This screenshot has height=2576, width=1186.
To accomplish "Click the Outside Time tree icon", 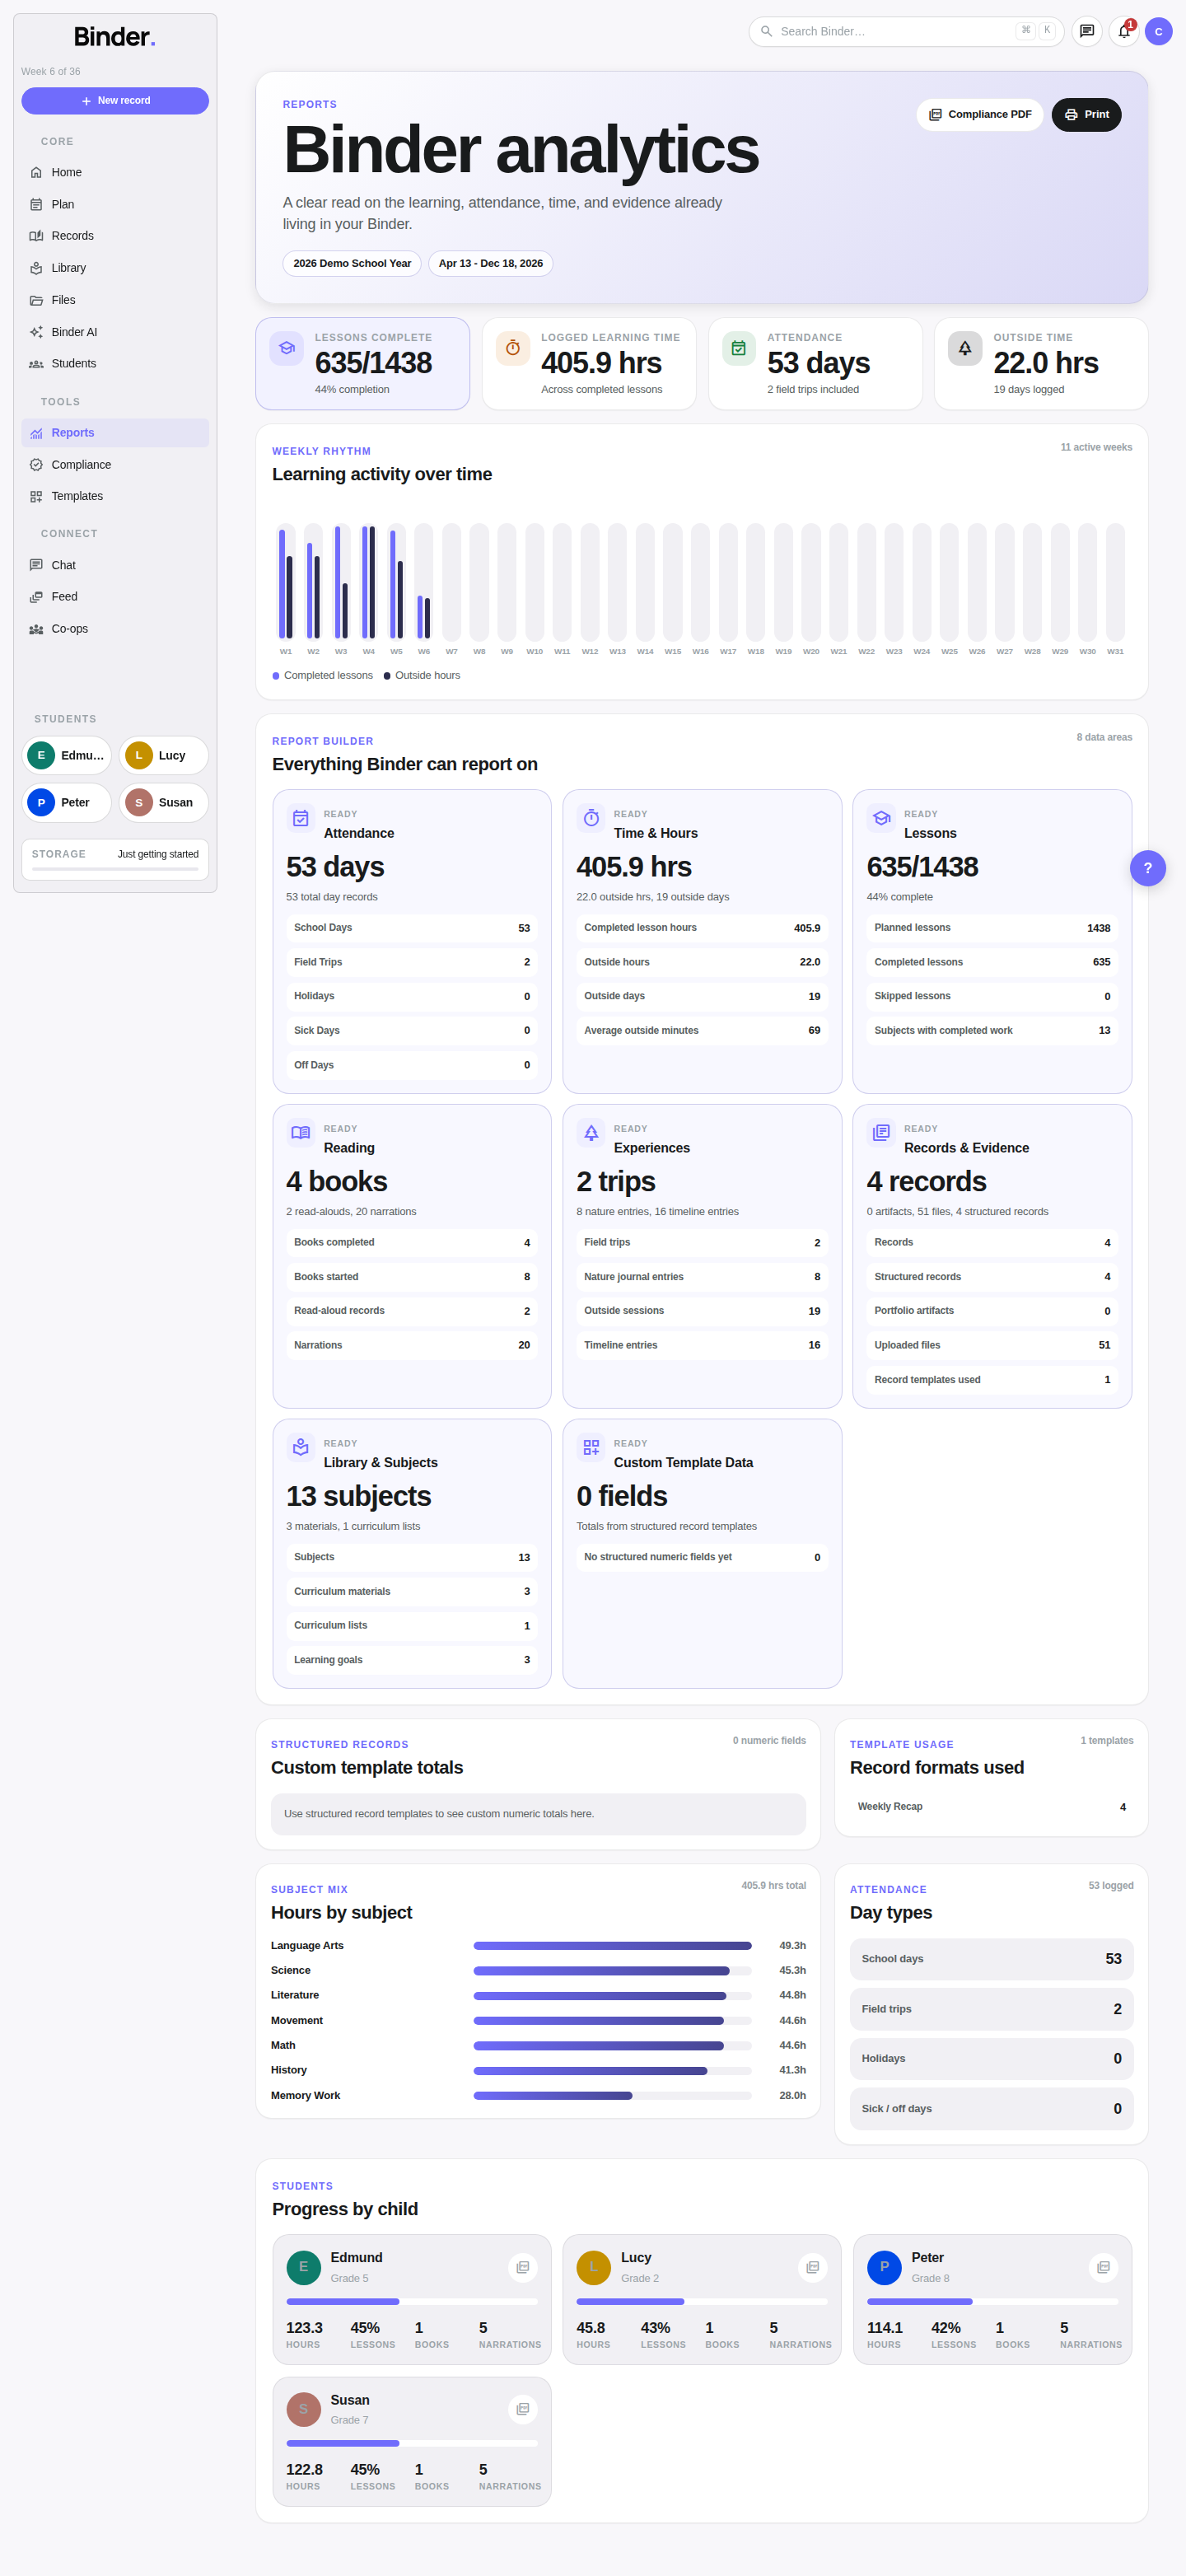I will point(965,348).
